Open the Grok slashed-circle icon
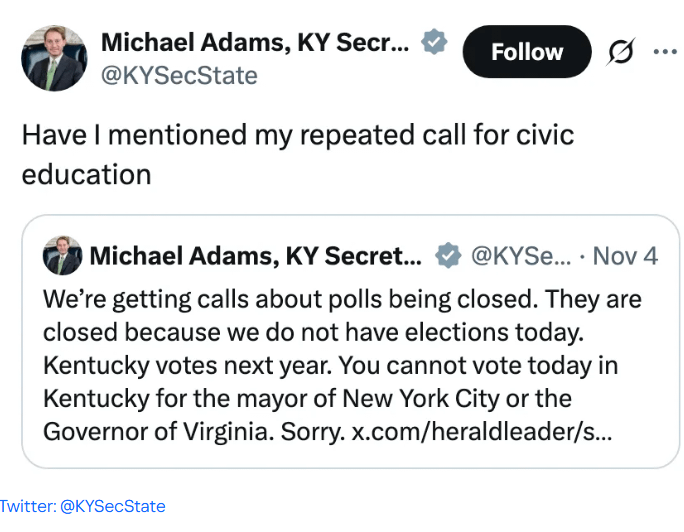Image resolution: width=684 pixels, height=532 pixels. pos(620,52)
